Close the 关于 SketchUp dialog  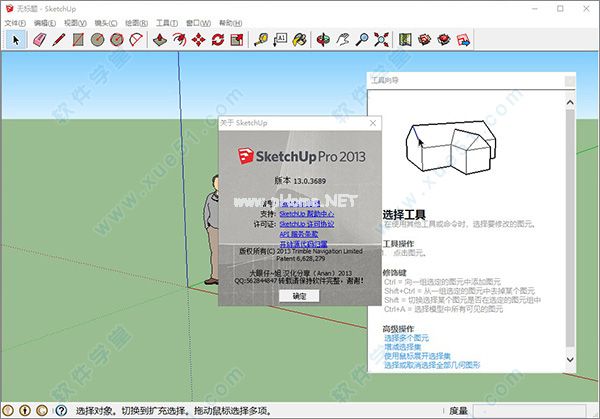pos(373,123)
